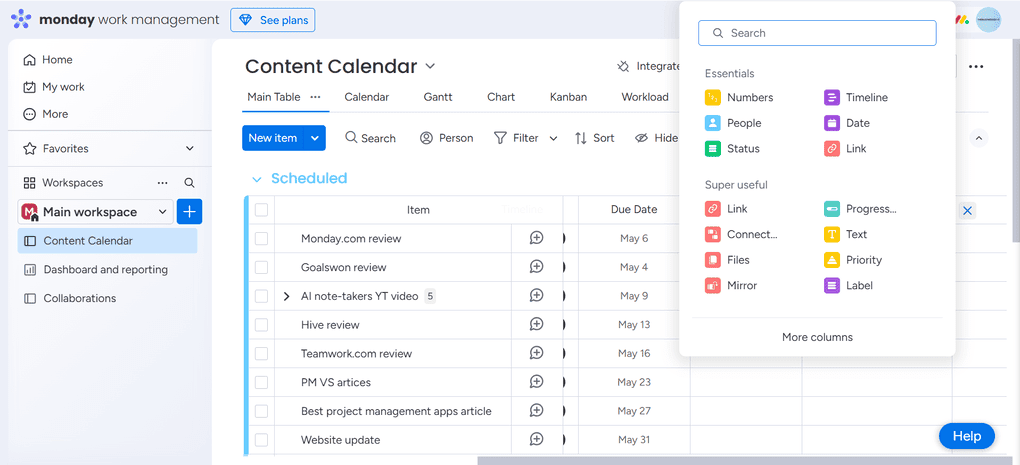Tick the select-all checkbox in the header row

(x=261, y=209)
